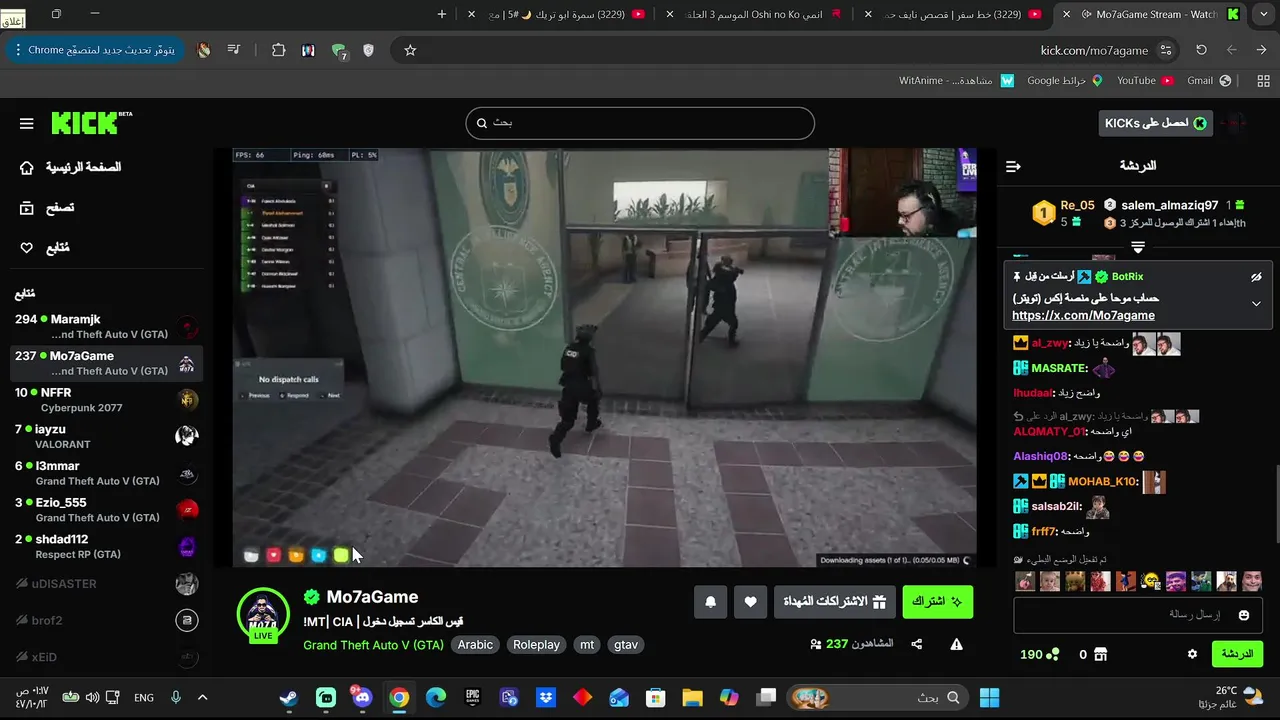Select the mt tag

pos(587,645)
